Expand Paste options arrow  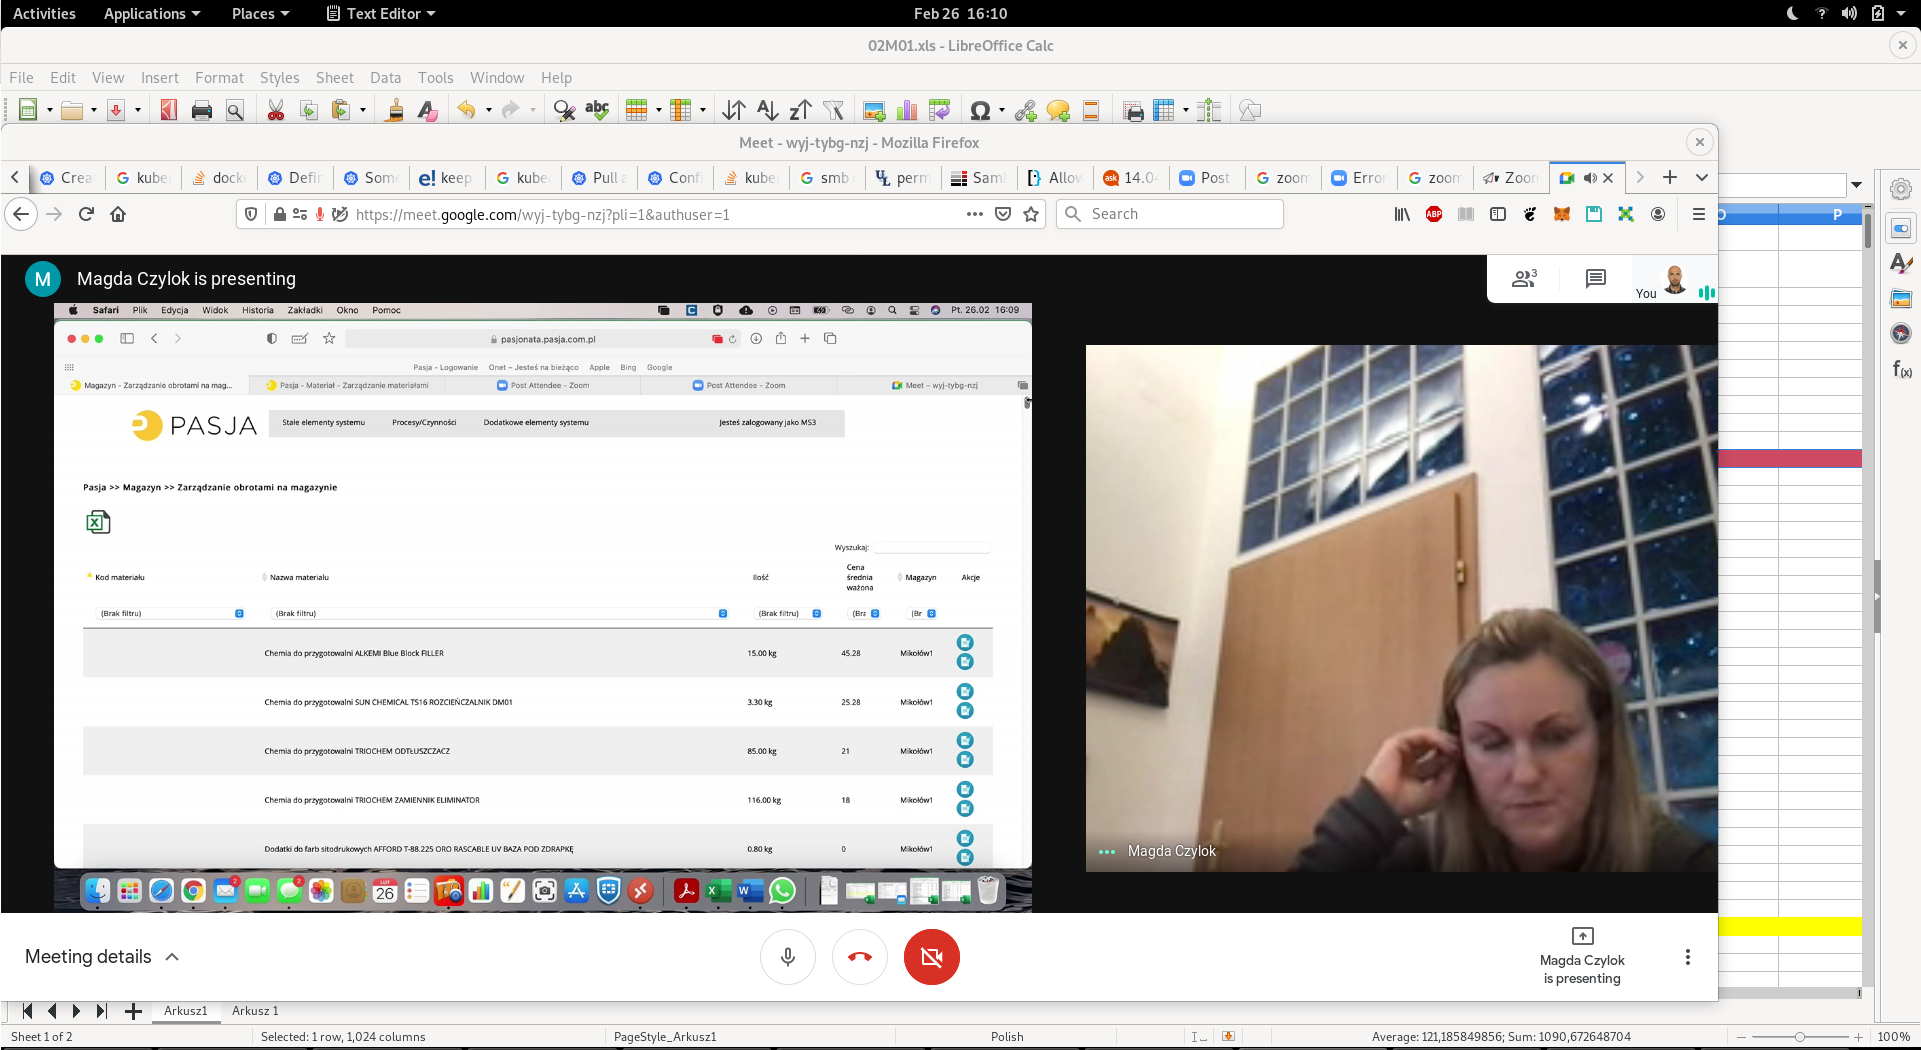click(363, 110)
